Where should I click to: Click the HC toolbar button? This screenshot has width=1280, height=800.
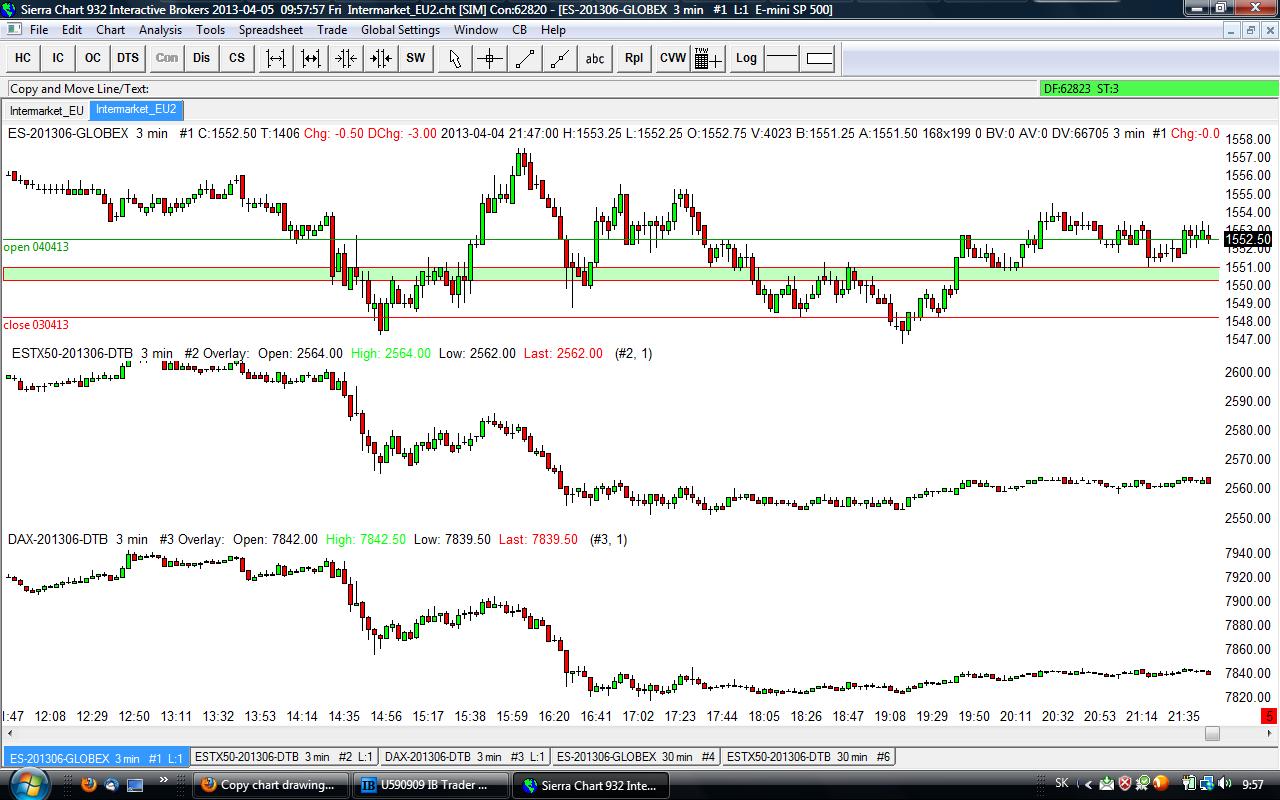(23, 58)
